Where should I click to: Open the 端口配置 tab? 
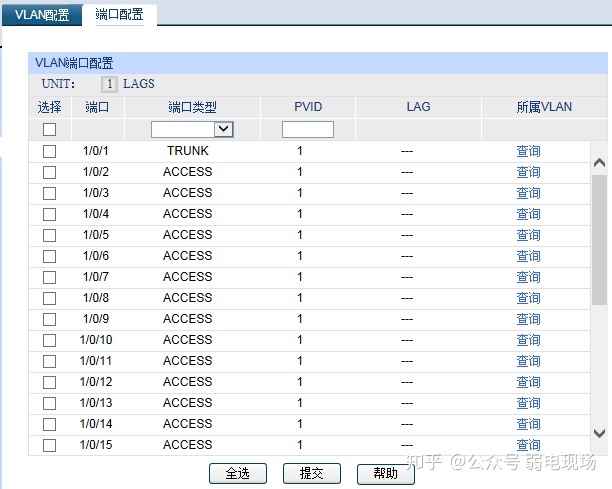119,15
